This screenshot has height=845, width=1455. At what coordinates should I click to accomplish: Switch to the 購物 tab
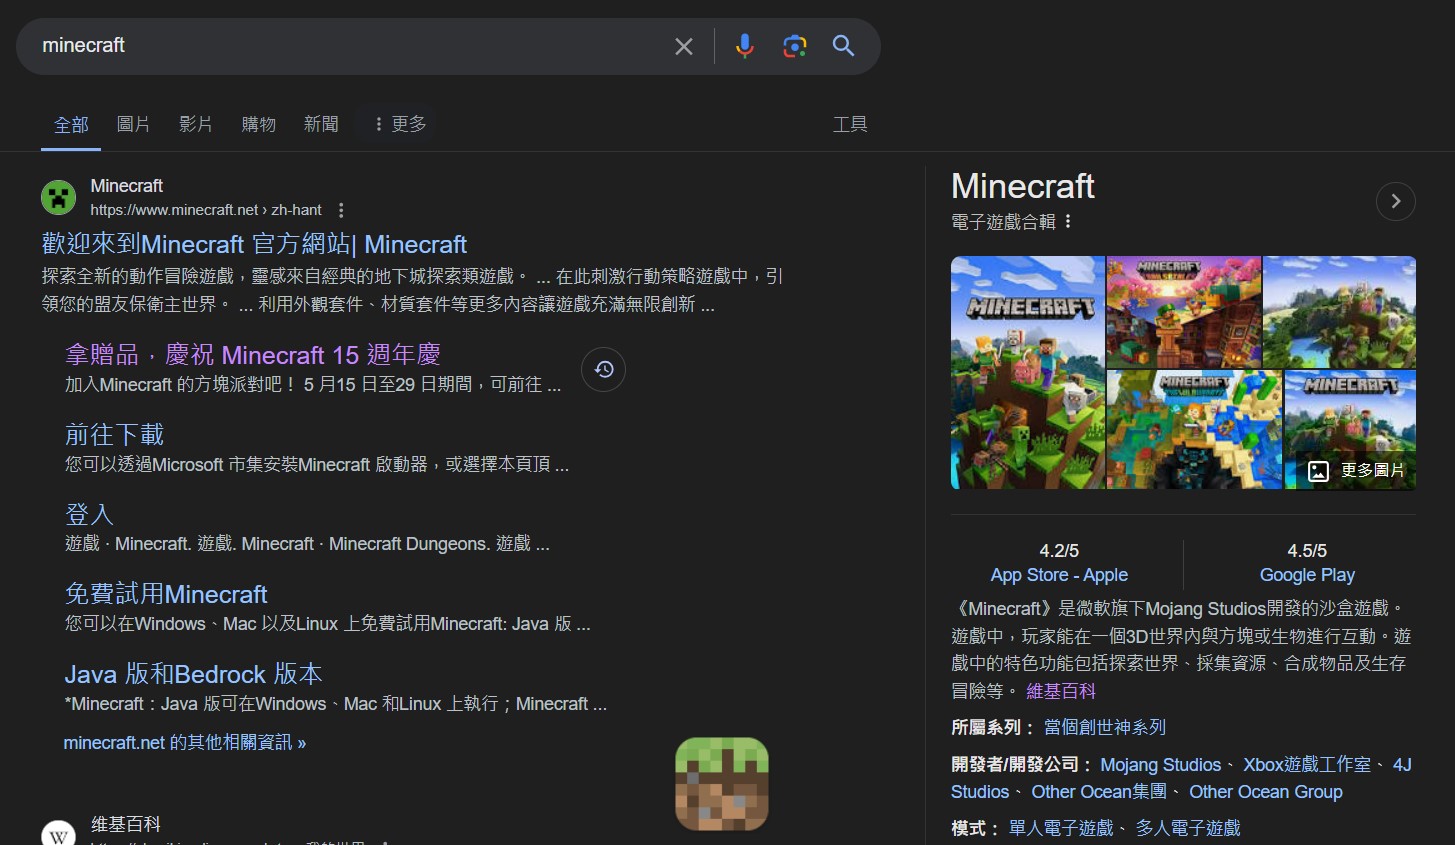click(258, 124)
